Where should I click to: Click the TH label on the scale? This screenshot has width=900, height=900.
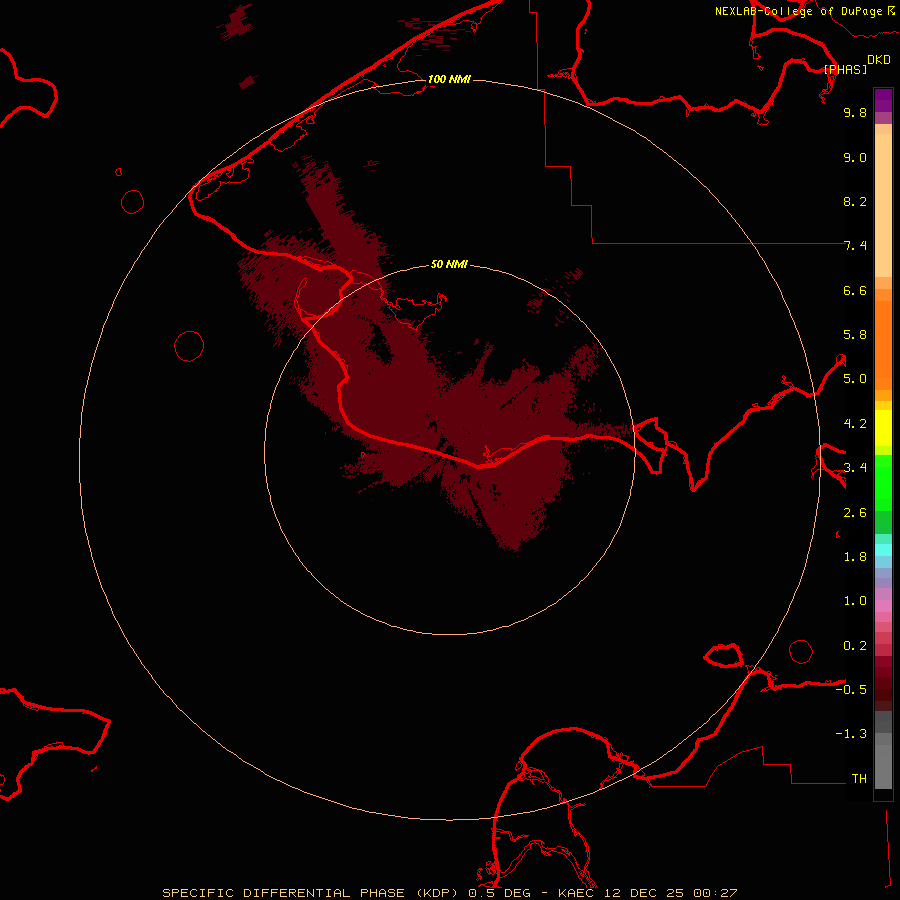tap(859, 779)
